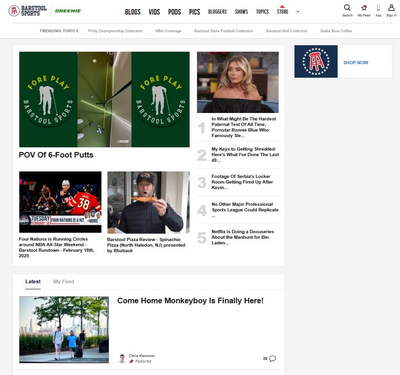Viewport: 400px width, 375px height.
Task: Open the STORE menu item
Action: 282,11
